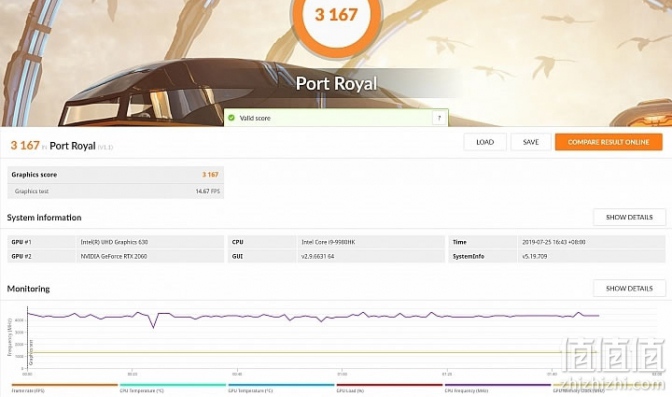Toggle the purple CPU Frequency legend

497,388
